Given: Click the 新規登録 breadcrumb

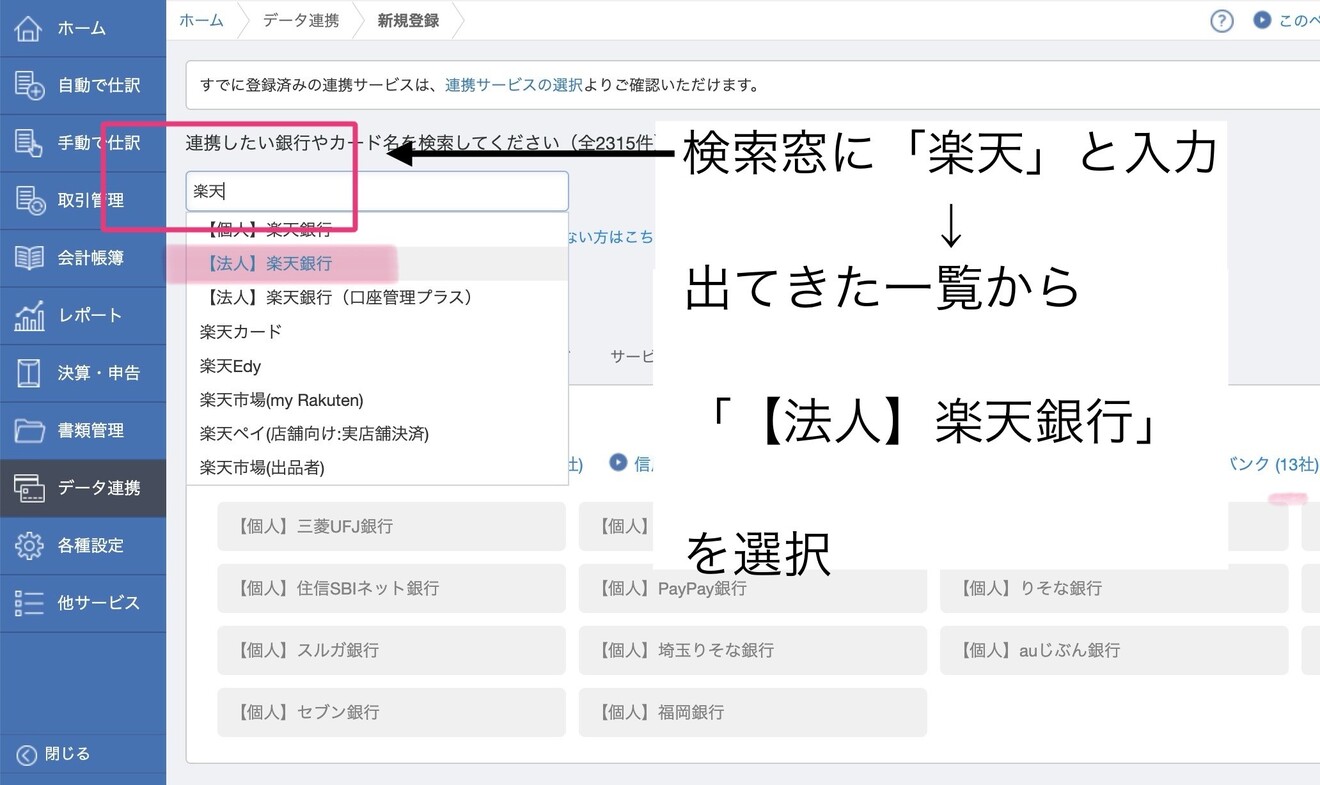Looking at the screenshot, I should [408, 20].
